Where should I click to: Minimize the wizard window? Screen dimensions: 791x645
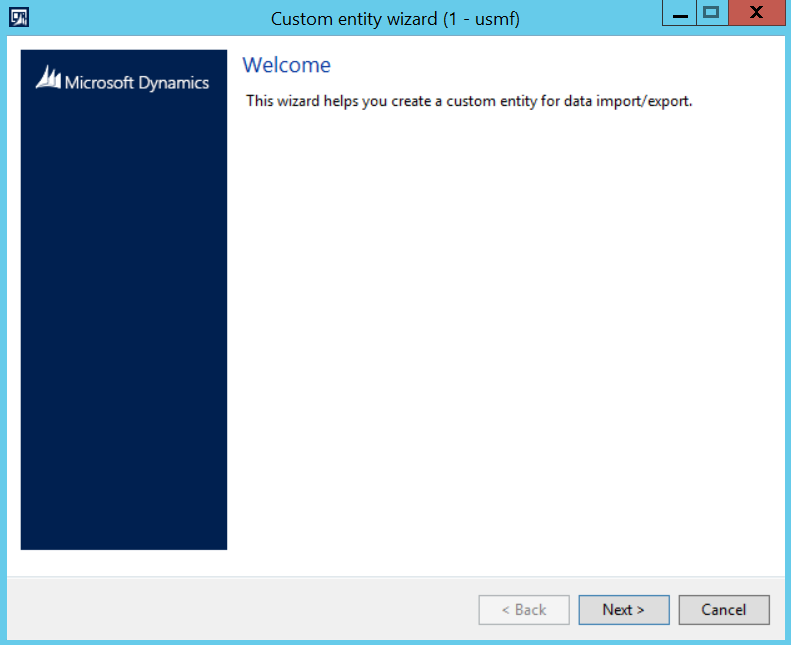click(680, 13)
